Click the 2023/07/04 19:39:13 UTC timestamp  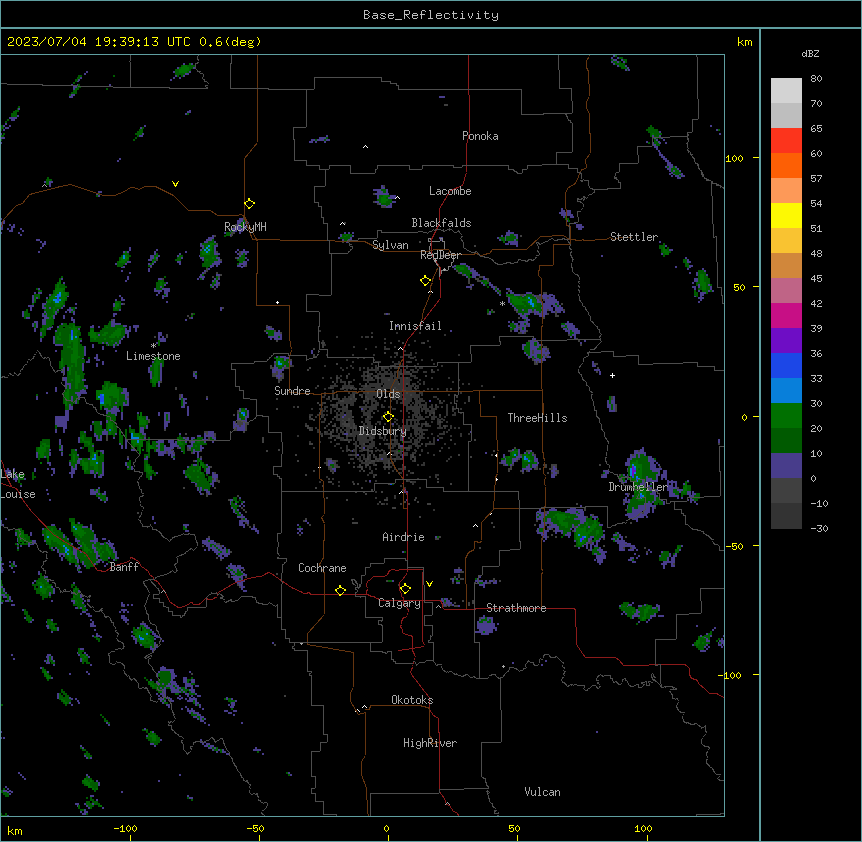pos(99,42)
